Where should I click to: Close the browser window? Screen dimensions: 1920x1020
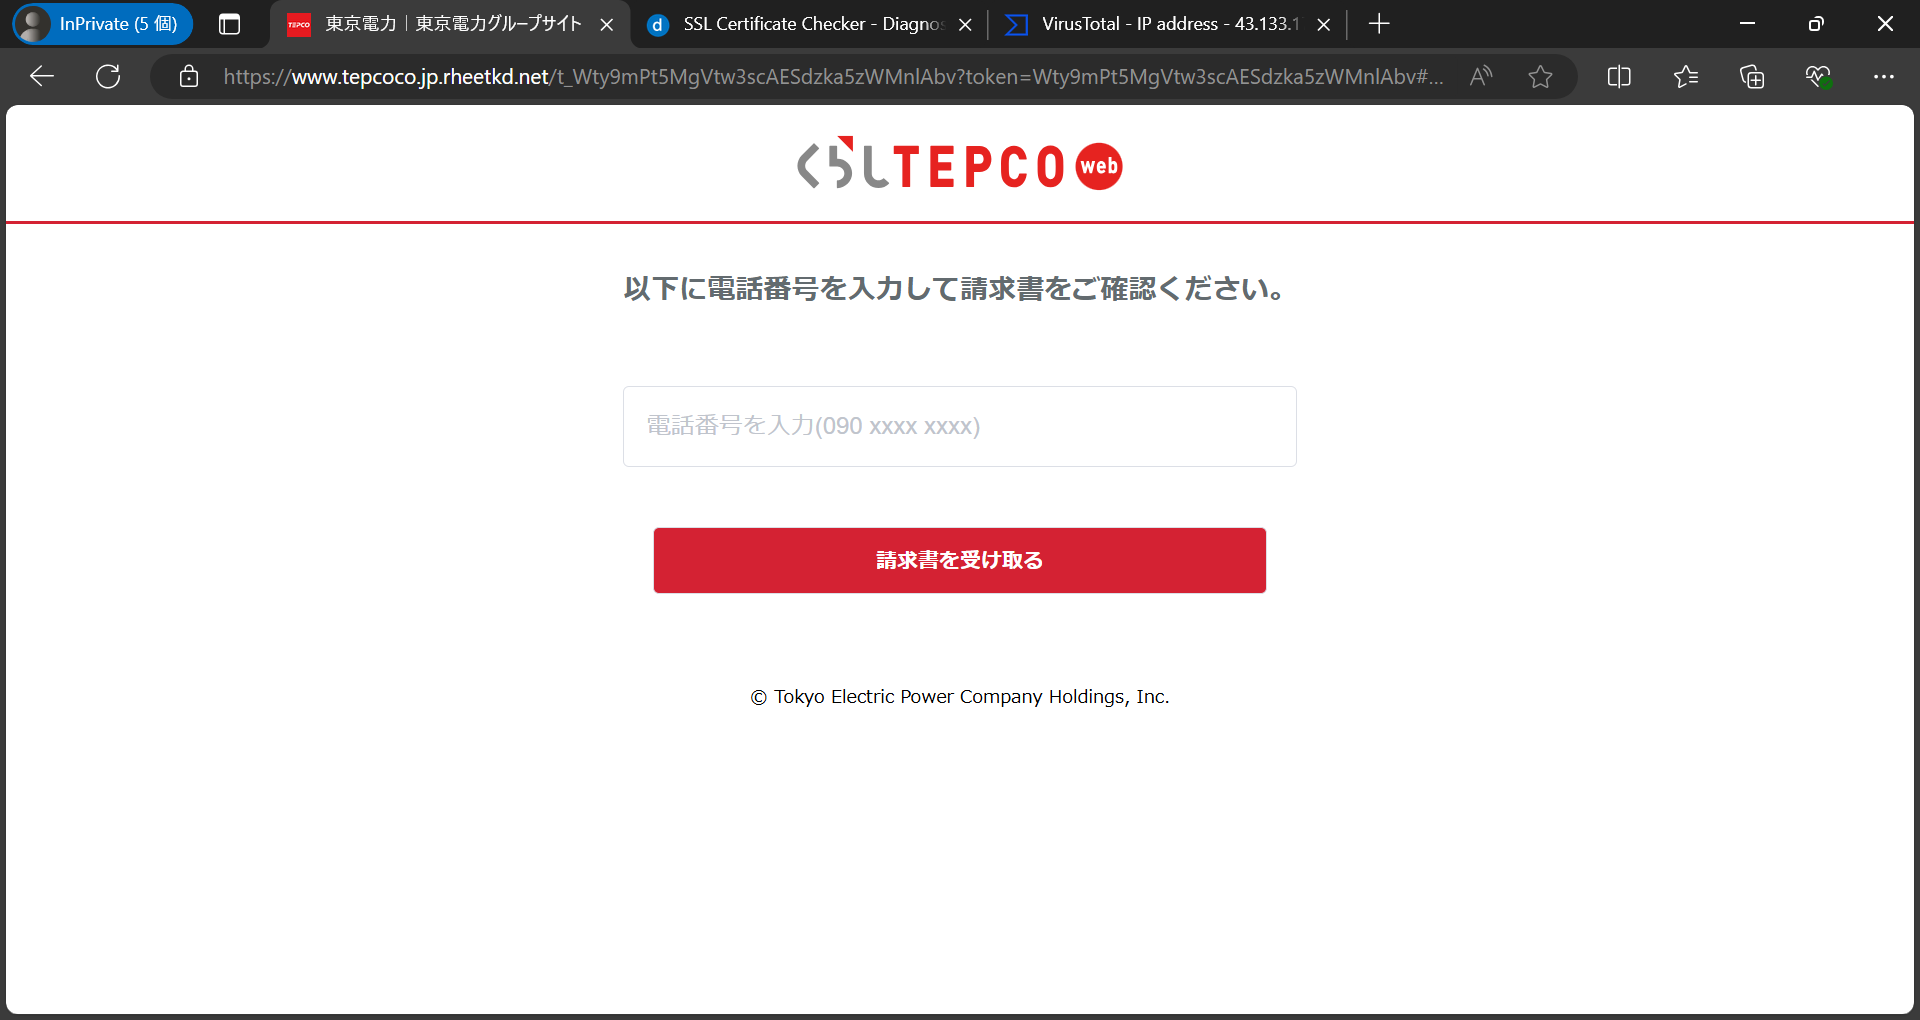tap(1885, 24)
